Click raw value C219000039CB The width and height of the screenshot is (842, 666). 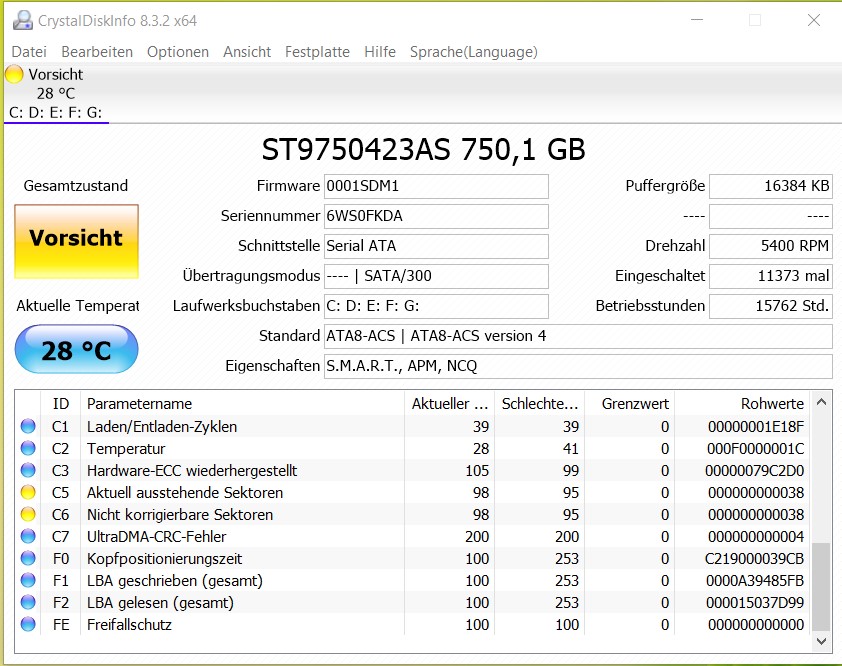pos(754,559)
